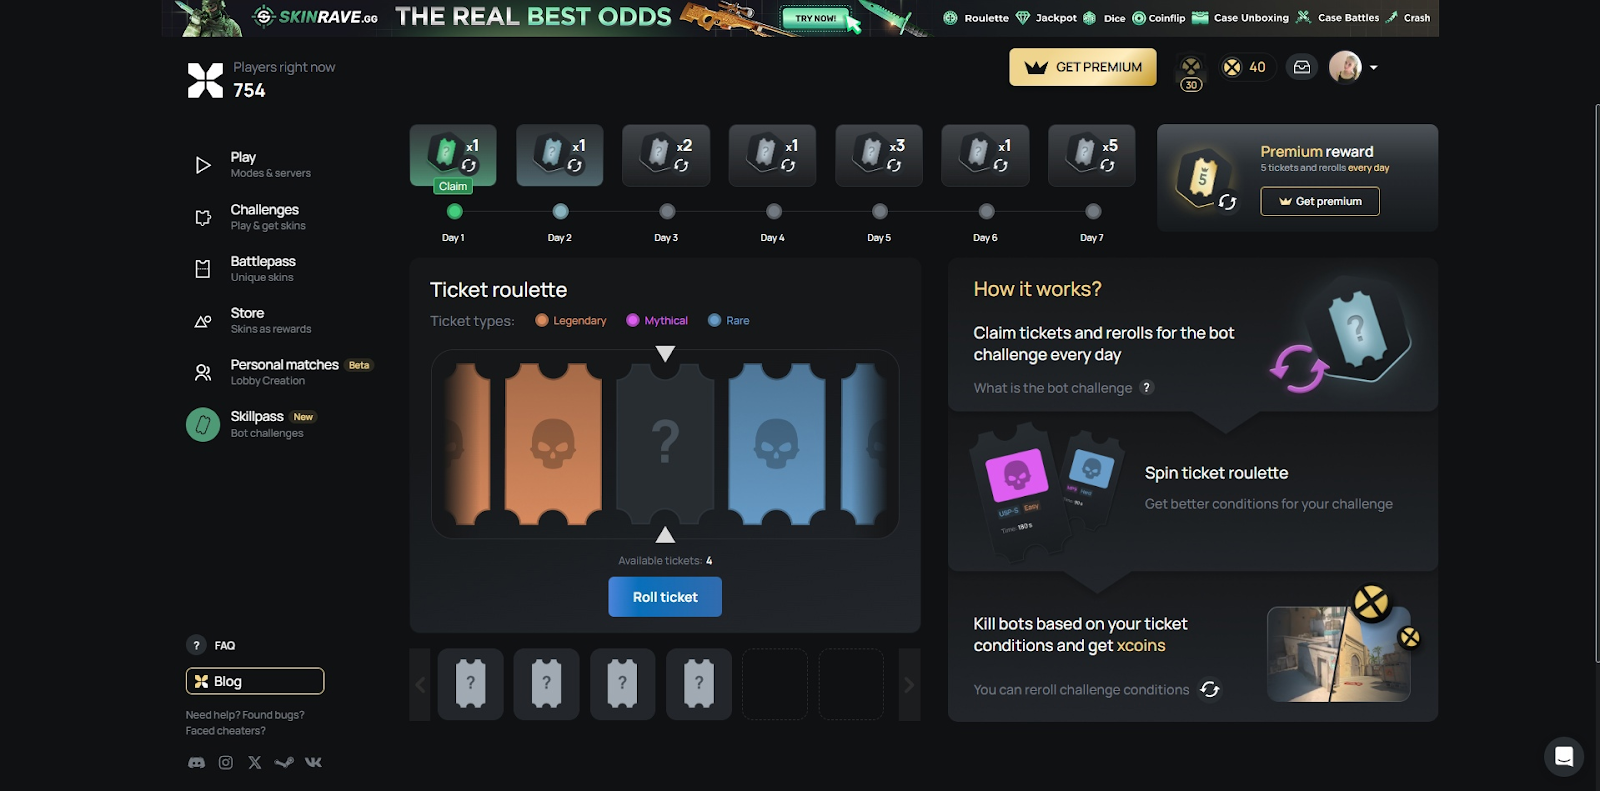Open the Battlepass menu item
This screenshot has width=1600, height=791.
click(262, 269)
